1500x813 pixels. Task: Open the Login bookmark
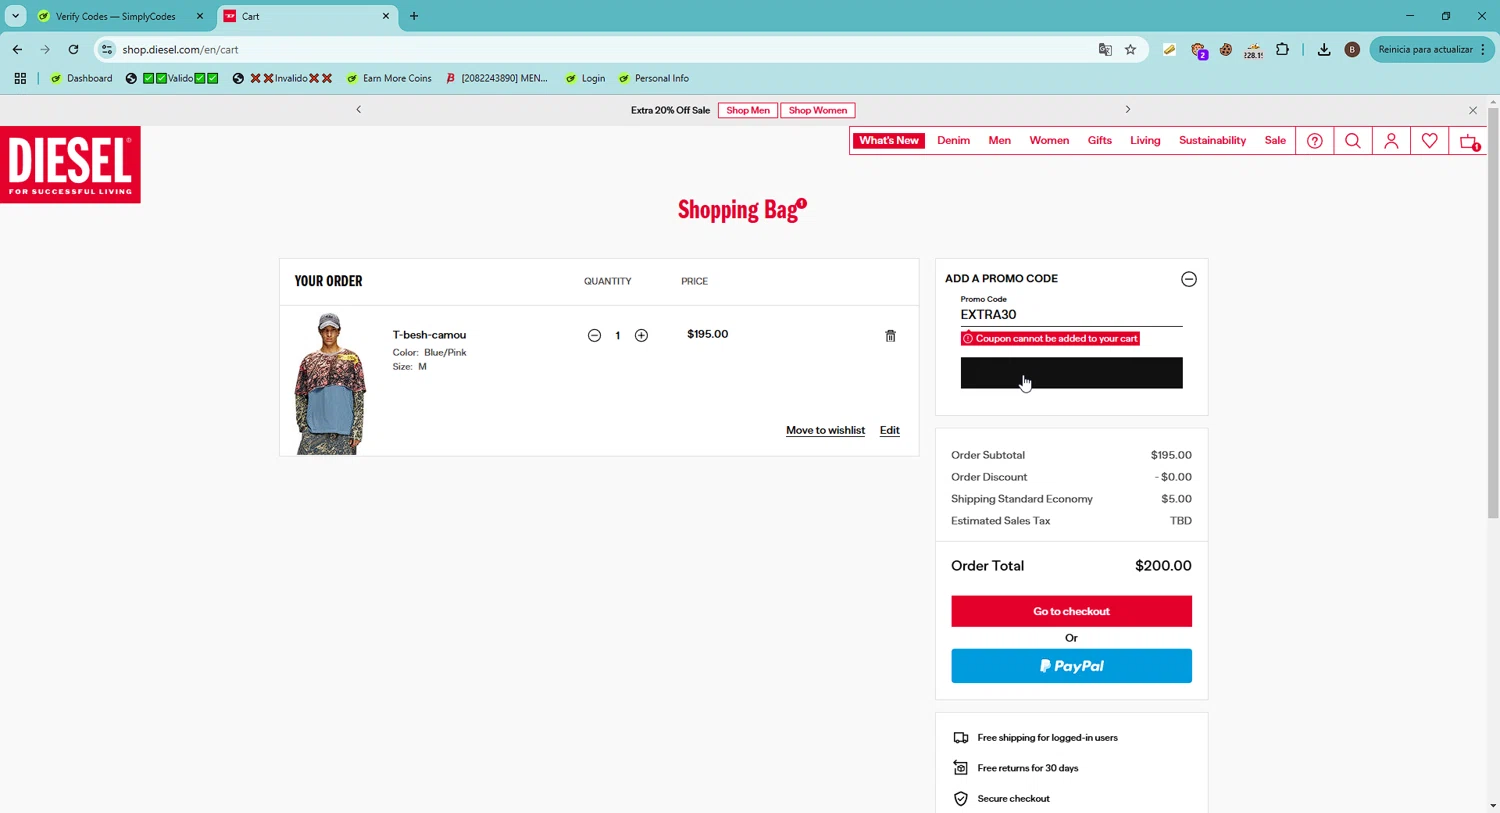coord(585,78)
